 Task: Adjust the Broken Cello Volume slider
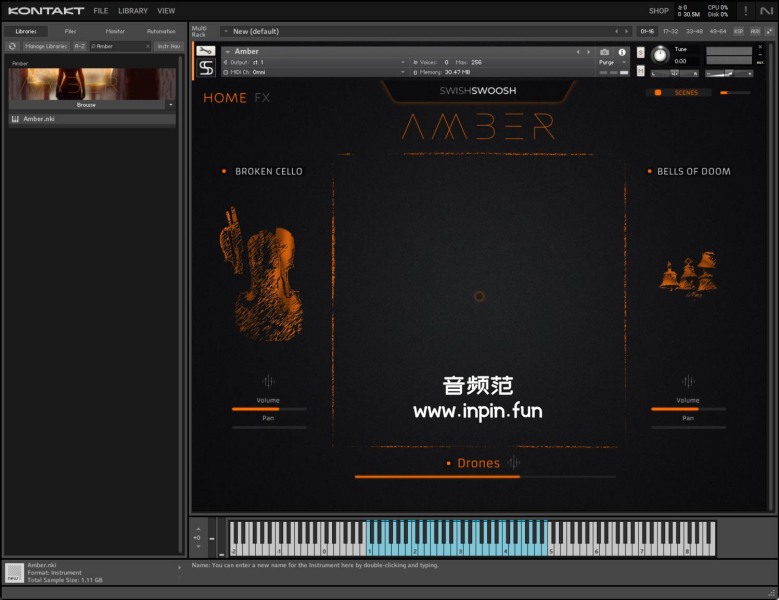pyautogui.click(x=269, y=409)
